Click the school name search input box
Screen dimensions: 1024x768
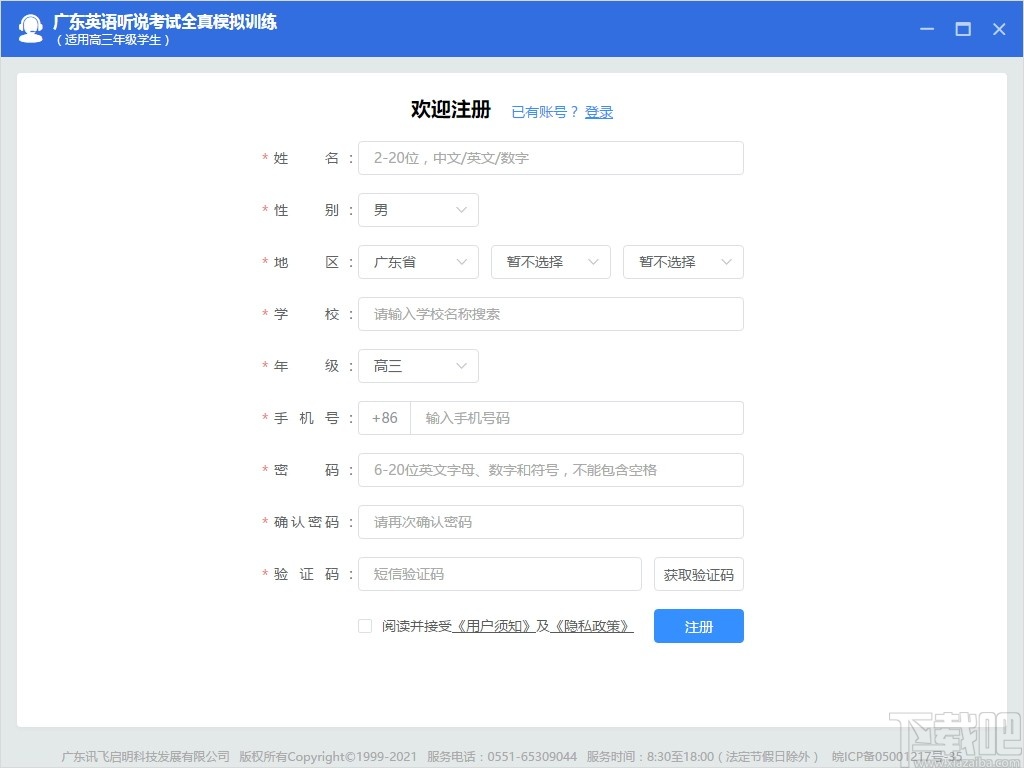[x=551, y=314]
